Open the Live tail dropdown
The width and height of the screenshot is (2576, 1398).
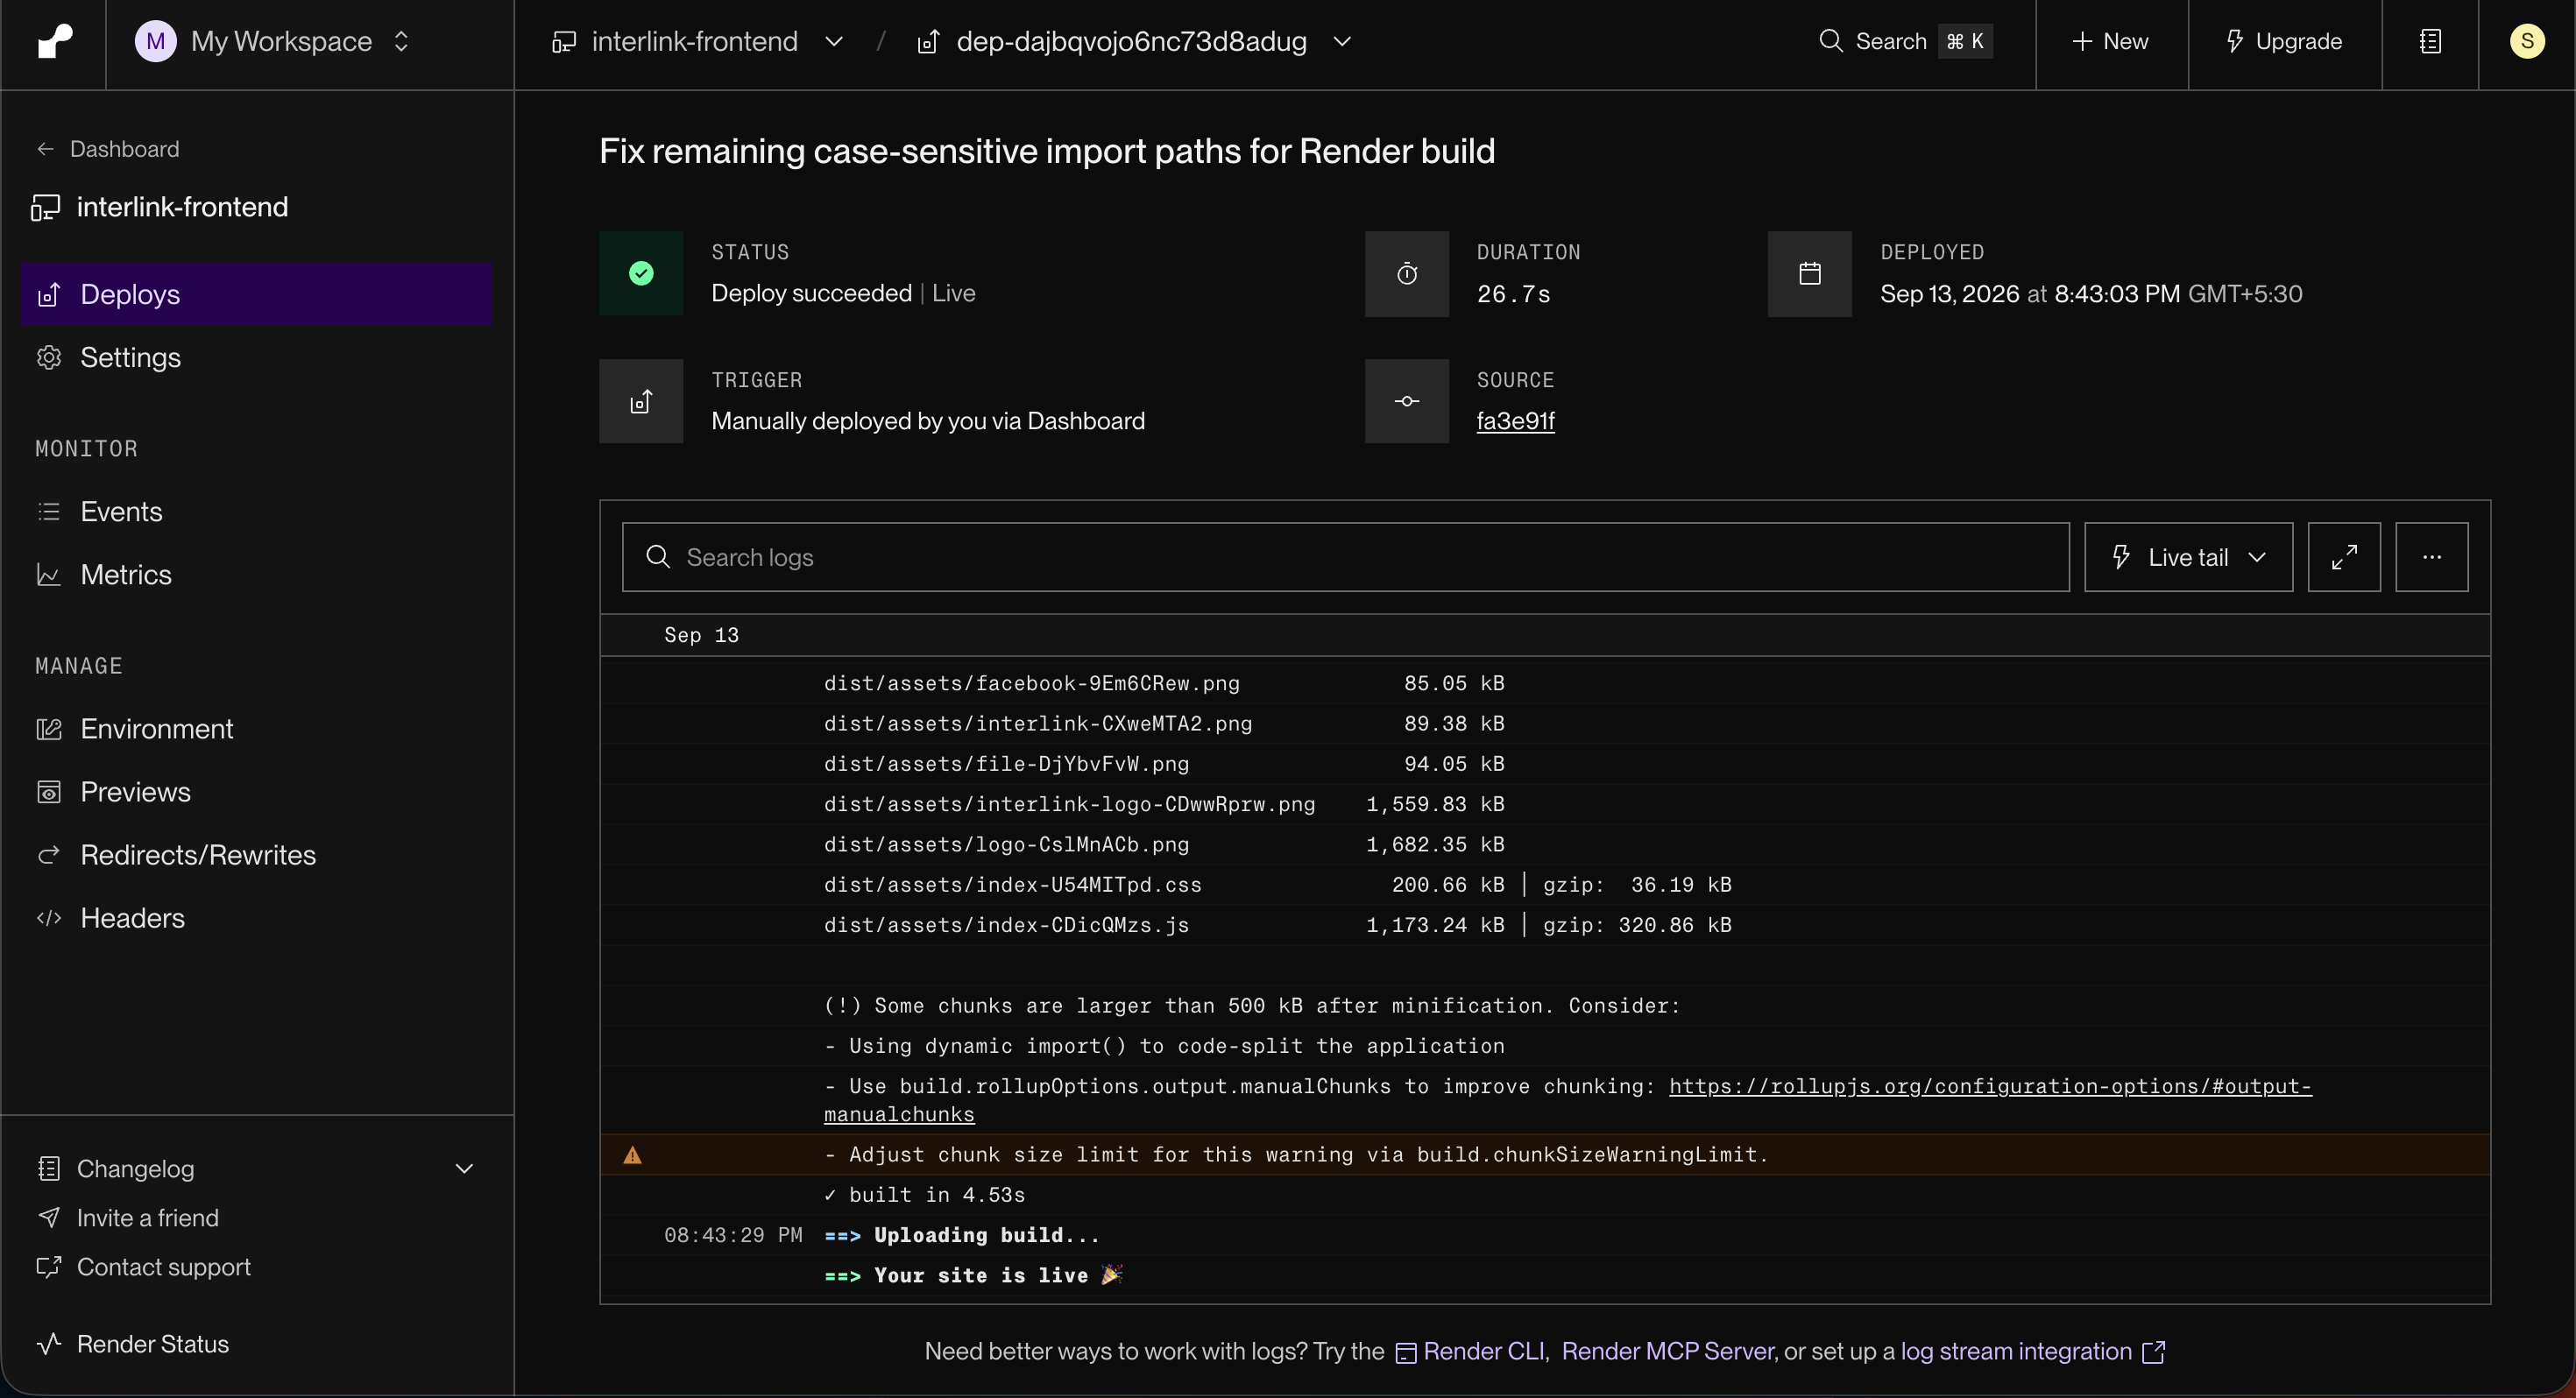click(2188, 557)
